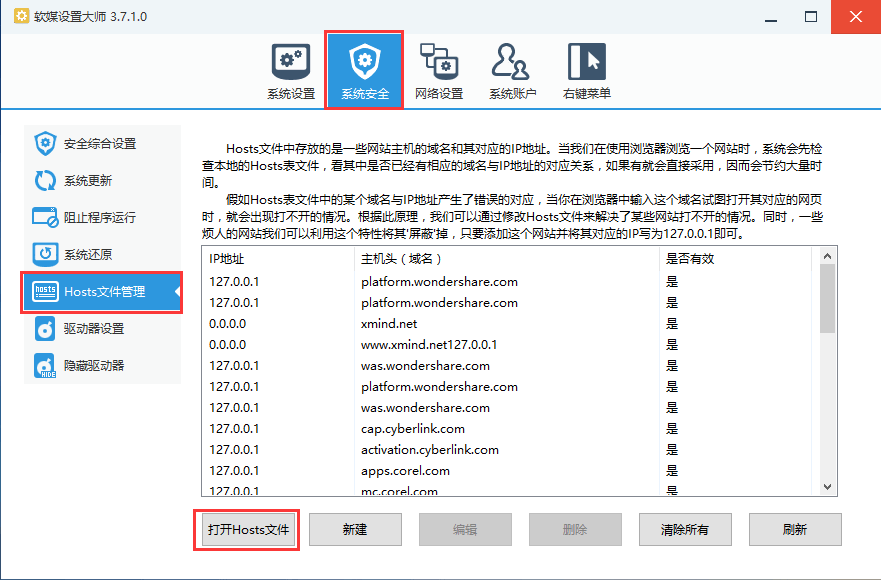
Task: Click the IP地址 column header
Action: 278,259
